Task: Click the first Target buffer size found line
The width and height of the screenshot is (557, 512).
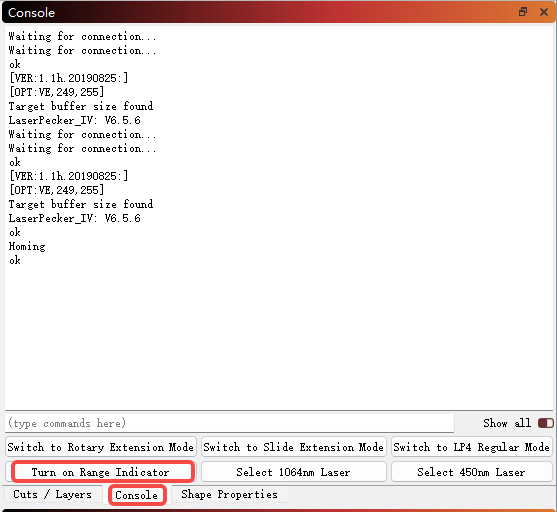Action: click(x=81, y=106)
